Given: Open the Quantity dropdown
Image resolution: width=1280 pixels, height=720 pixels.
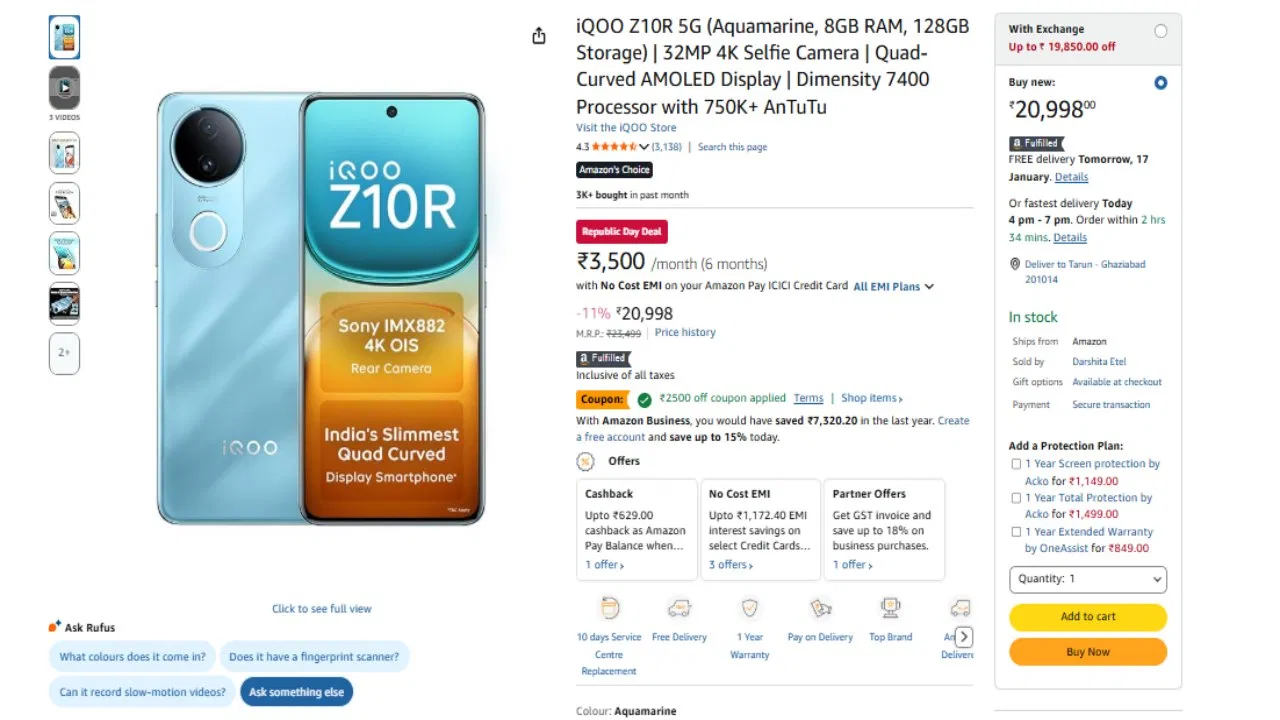Looking at the screenshot, I should click(1088, 579).
